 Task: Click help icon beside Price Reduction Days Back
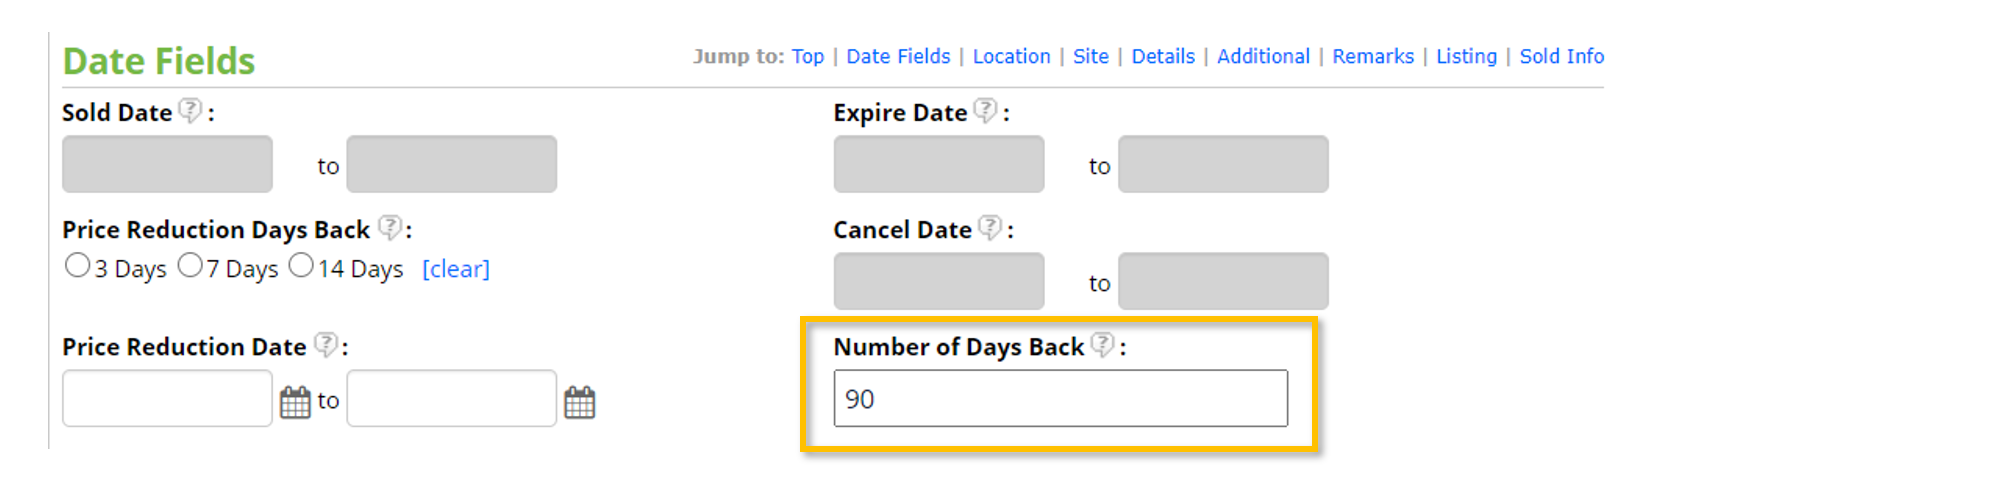coord(390,228)
